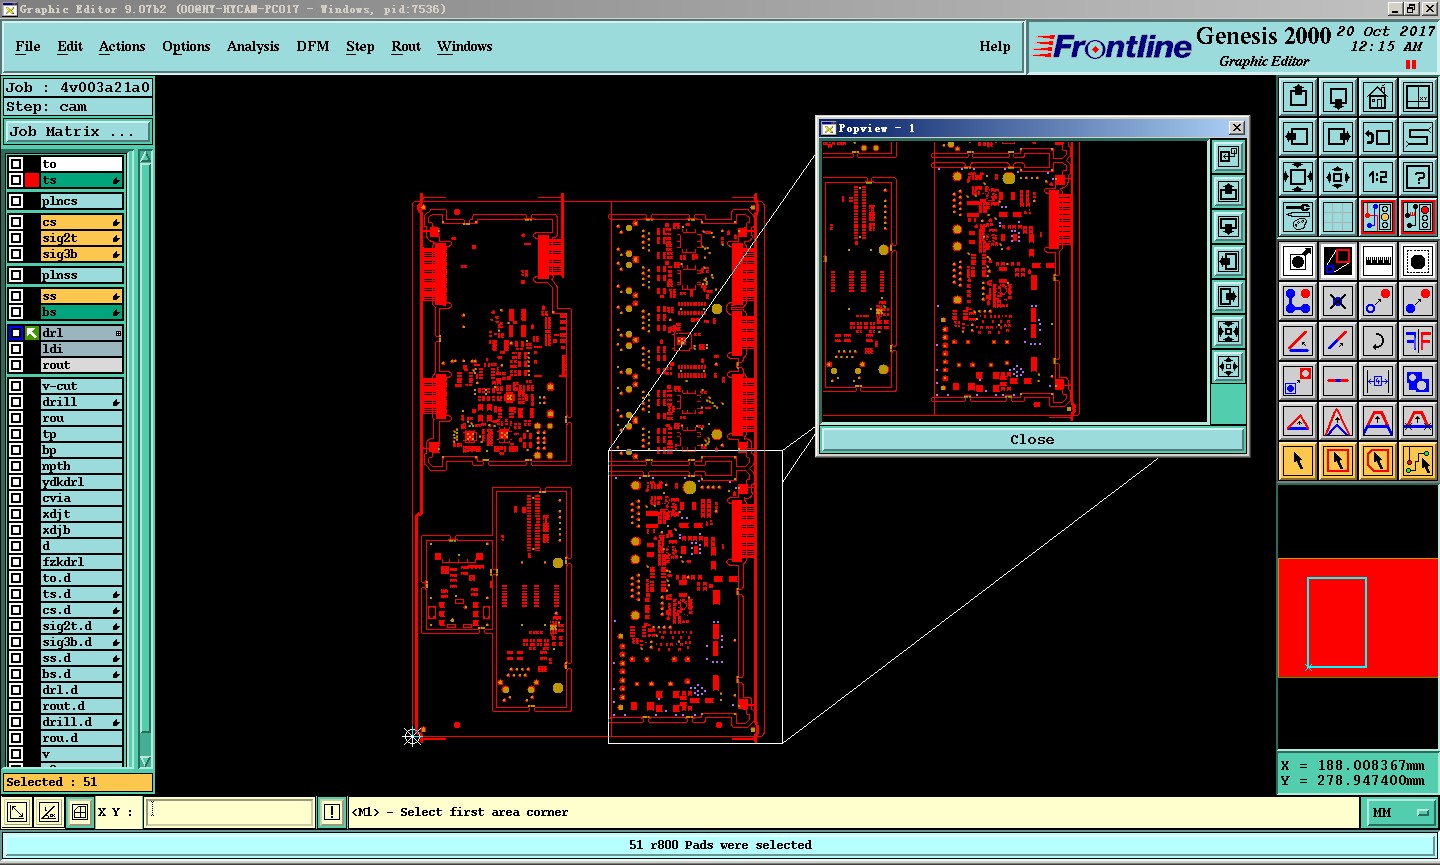
Task: Open the Help menu
Action: coord(995,46)
